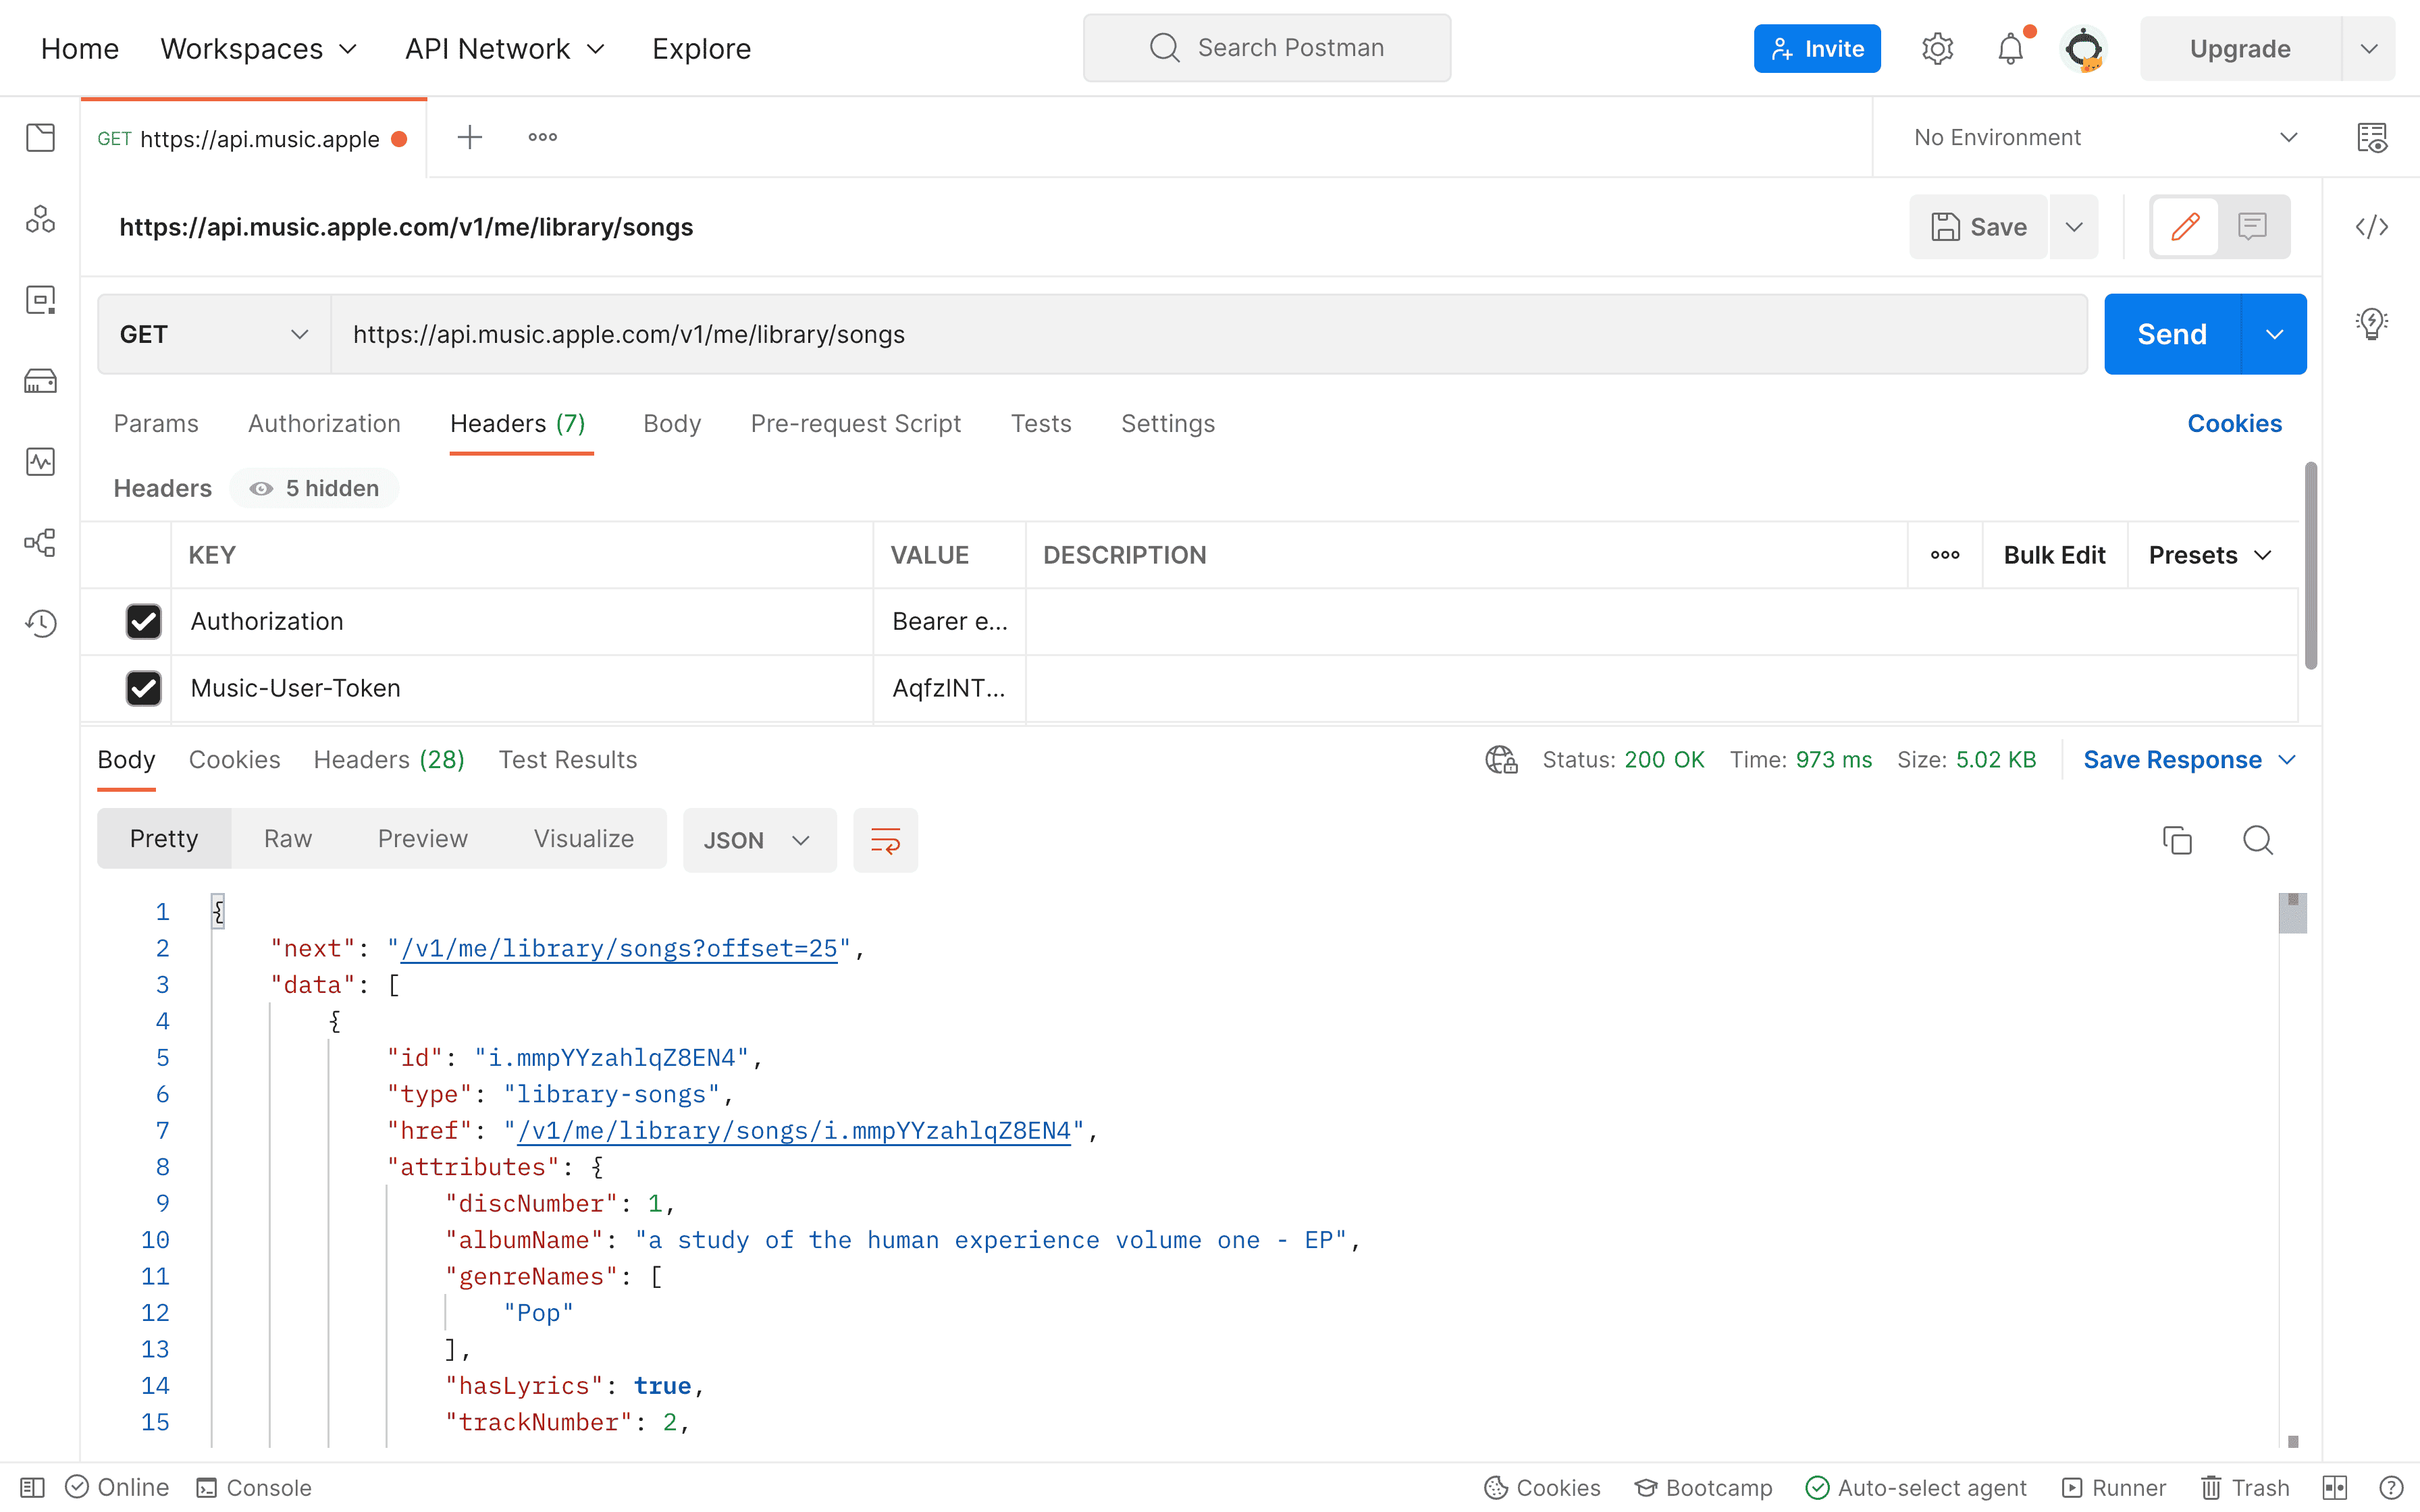Screen dimensions: 2420x1512
Task: Open the environment quick look icon
Action: [2371, 138]
